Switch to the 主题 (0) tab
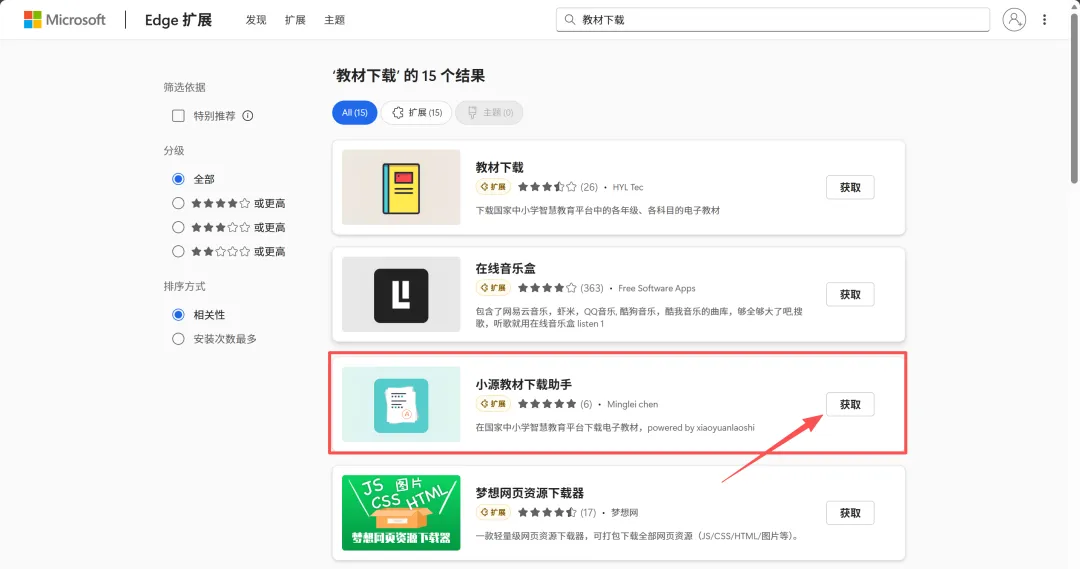Viewport: 1080px width, 569px height. 490,112
